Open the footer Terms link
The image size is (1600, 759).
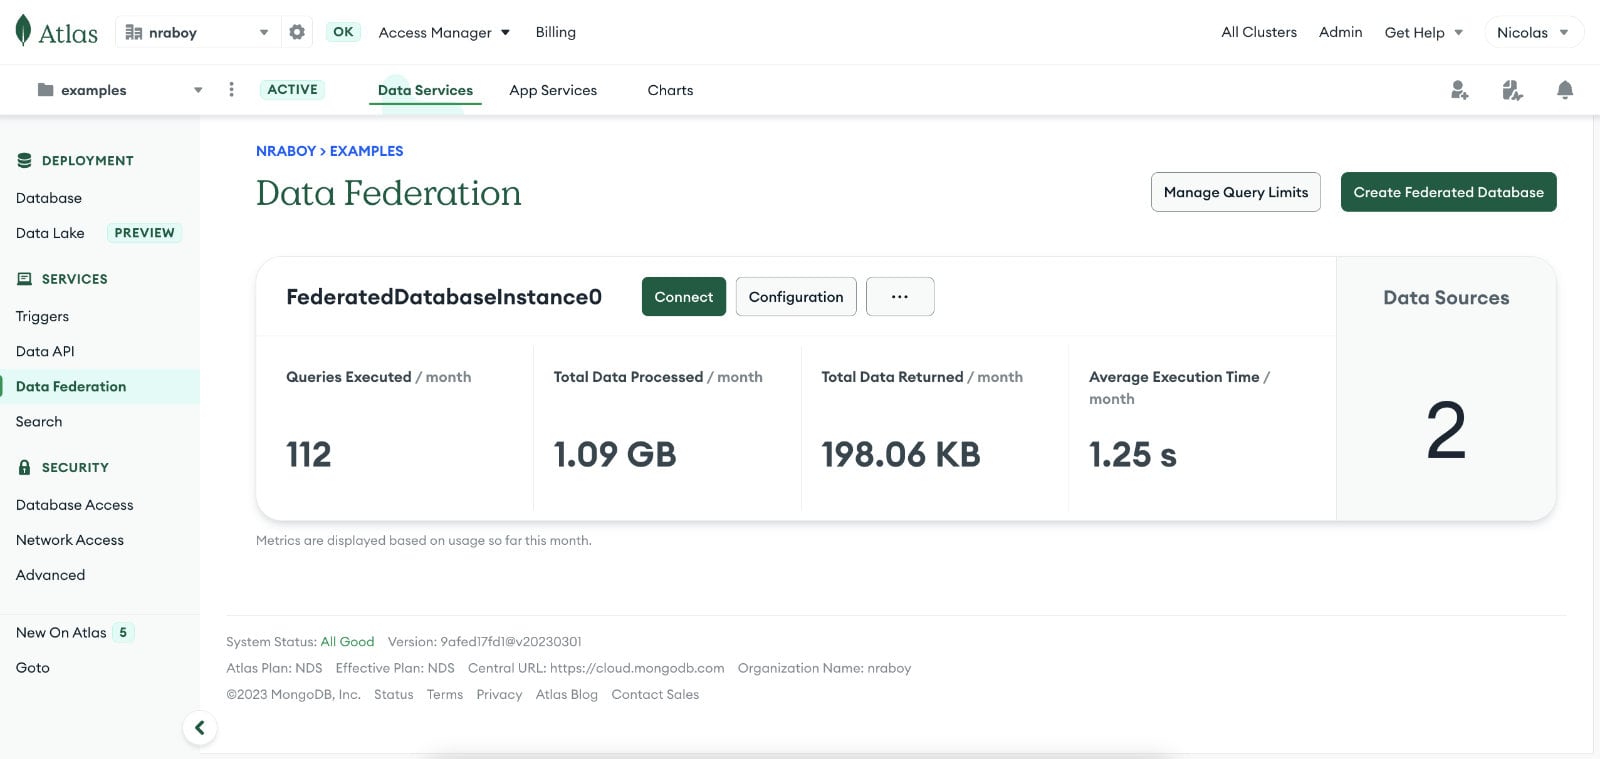(445, 694)
